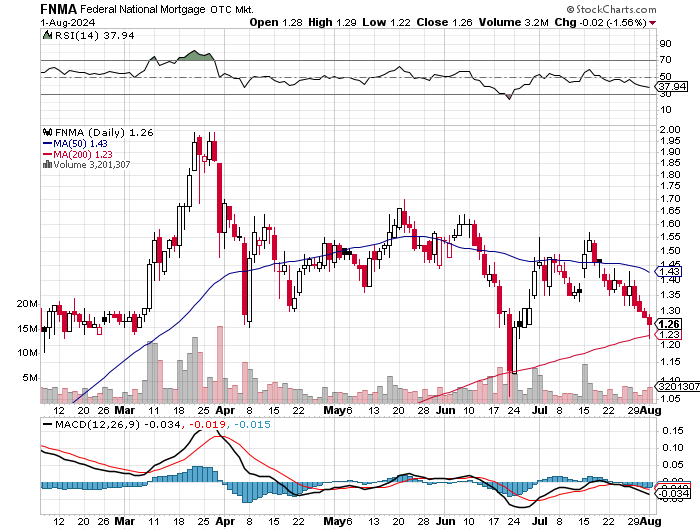700x530 pixels.
Task: Click the black MACD legend line marker
Action: click(x=47, y=424)
